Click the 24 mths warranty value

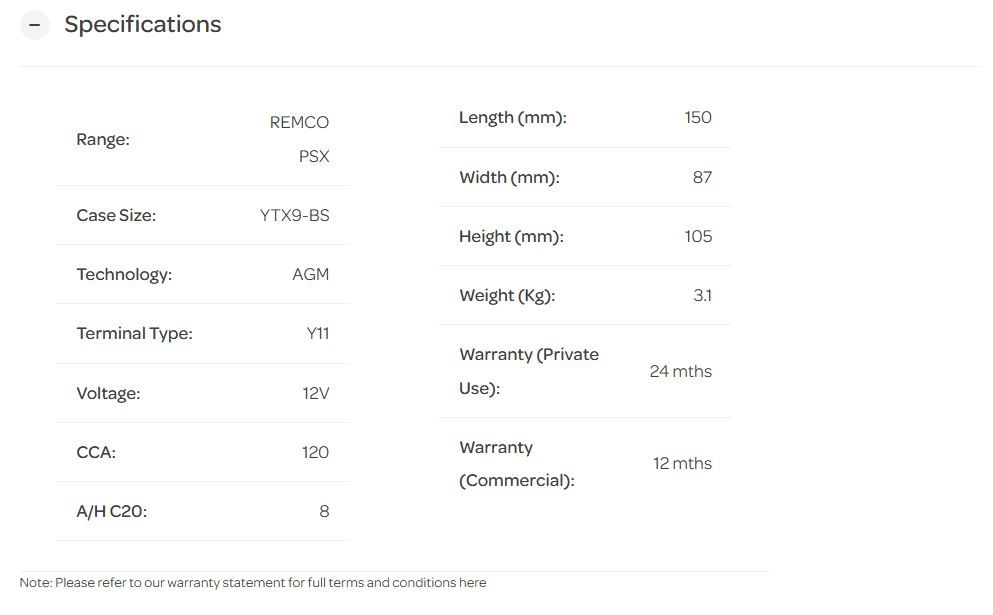(680, 371)
